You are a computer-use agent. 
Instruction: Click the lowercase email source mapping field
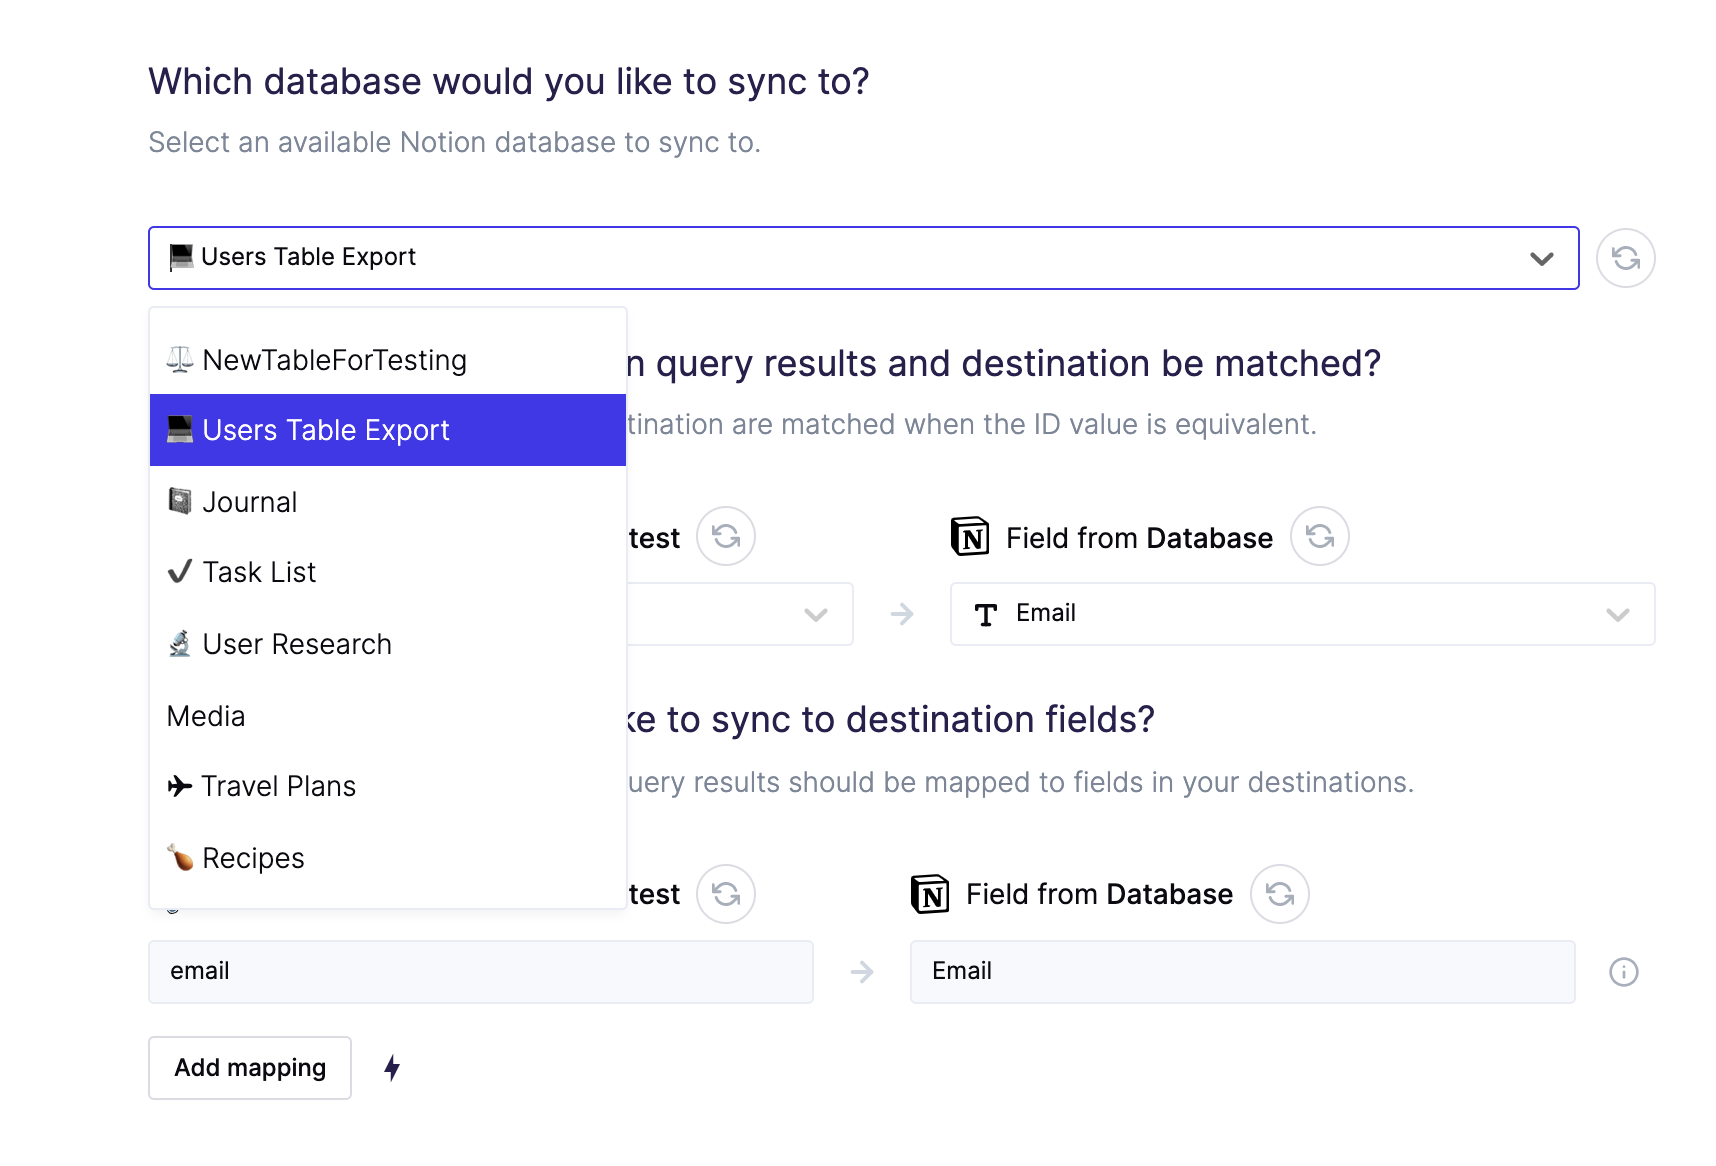pyautogui.click(x=481, y=972)
